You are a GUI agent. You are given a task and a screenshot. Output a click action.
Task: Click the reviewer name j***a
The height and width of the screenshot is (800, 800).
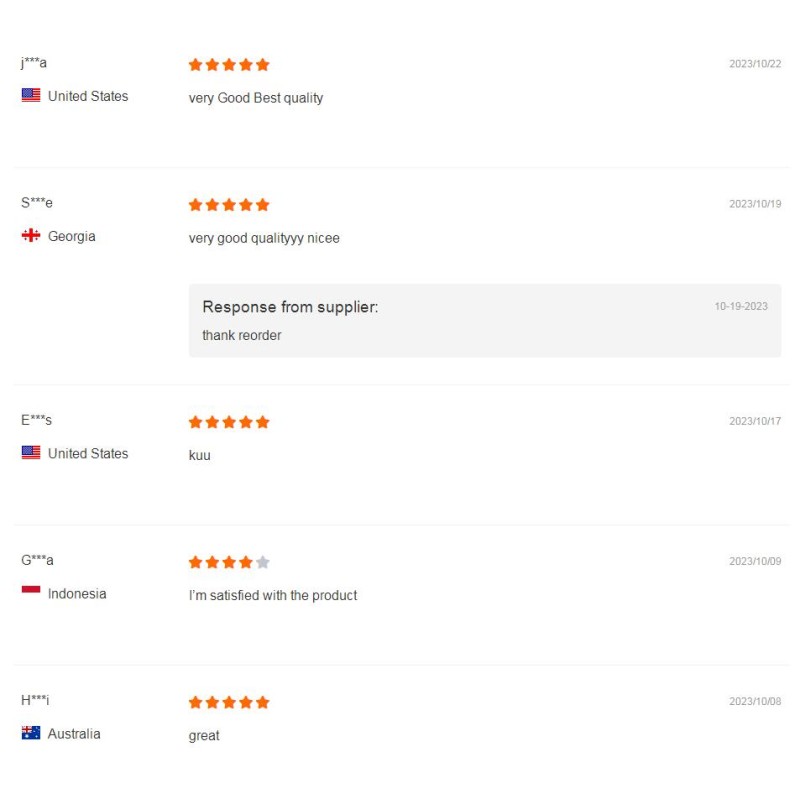click(x=34, y=63)
